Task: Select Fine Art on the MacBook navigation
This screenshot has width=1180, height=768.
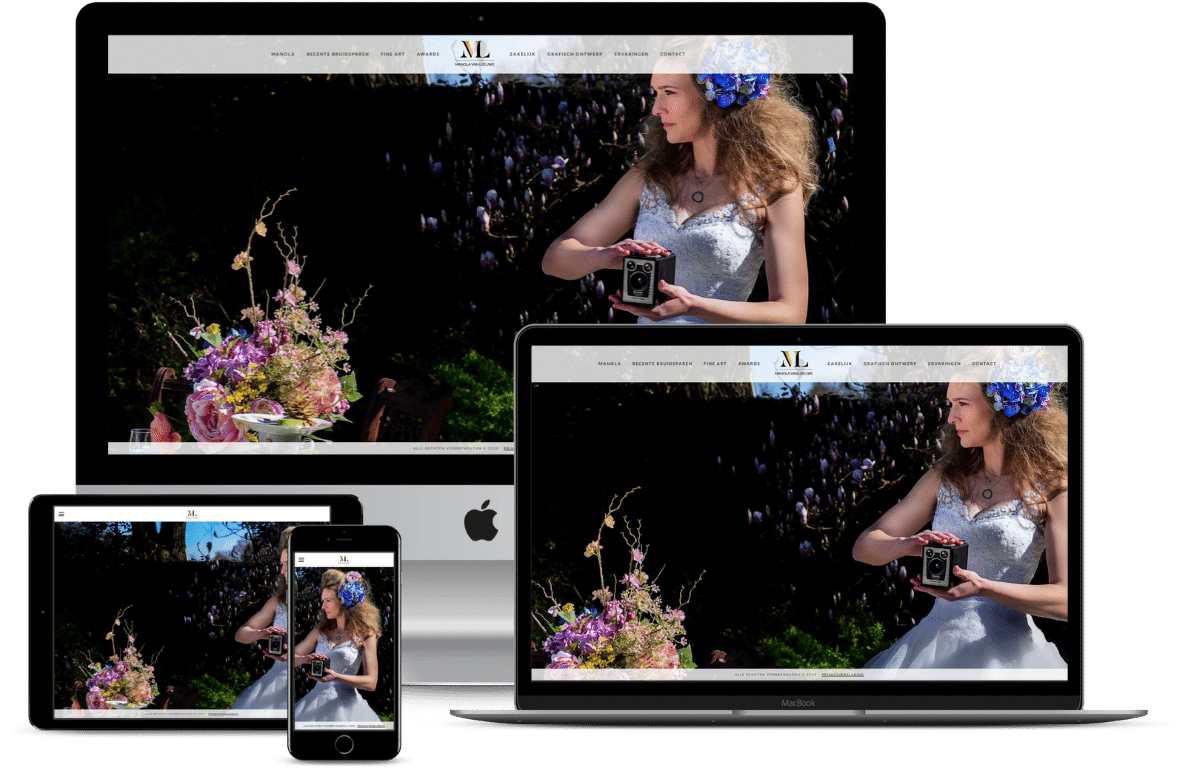Action: click(x=715, y=364)
